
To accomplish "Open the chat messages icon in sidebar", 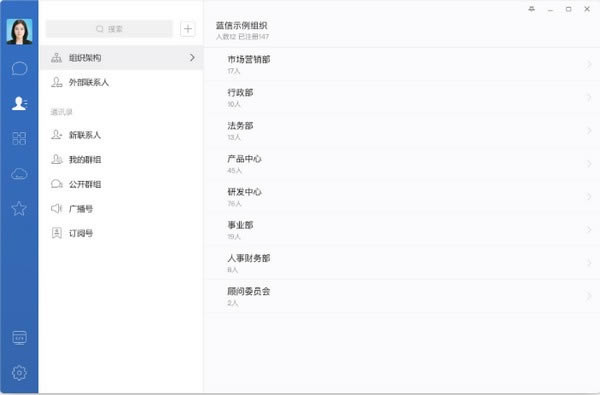I will pos(19,69).
